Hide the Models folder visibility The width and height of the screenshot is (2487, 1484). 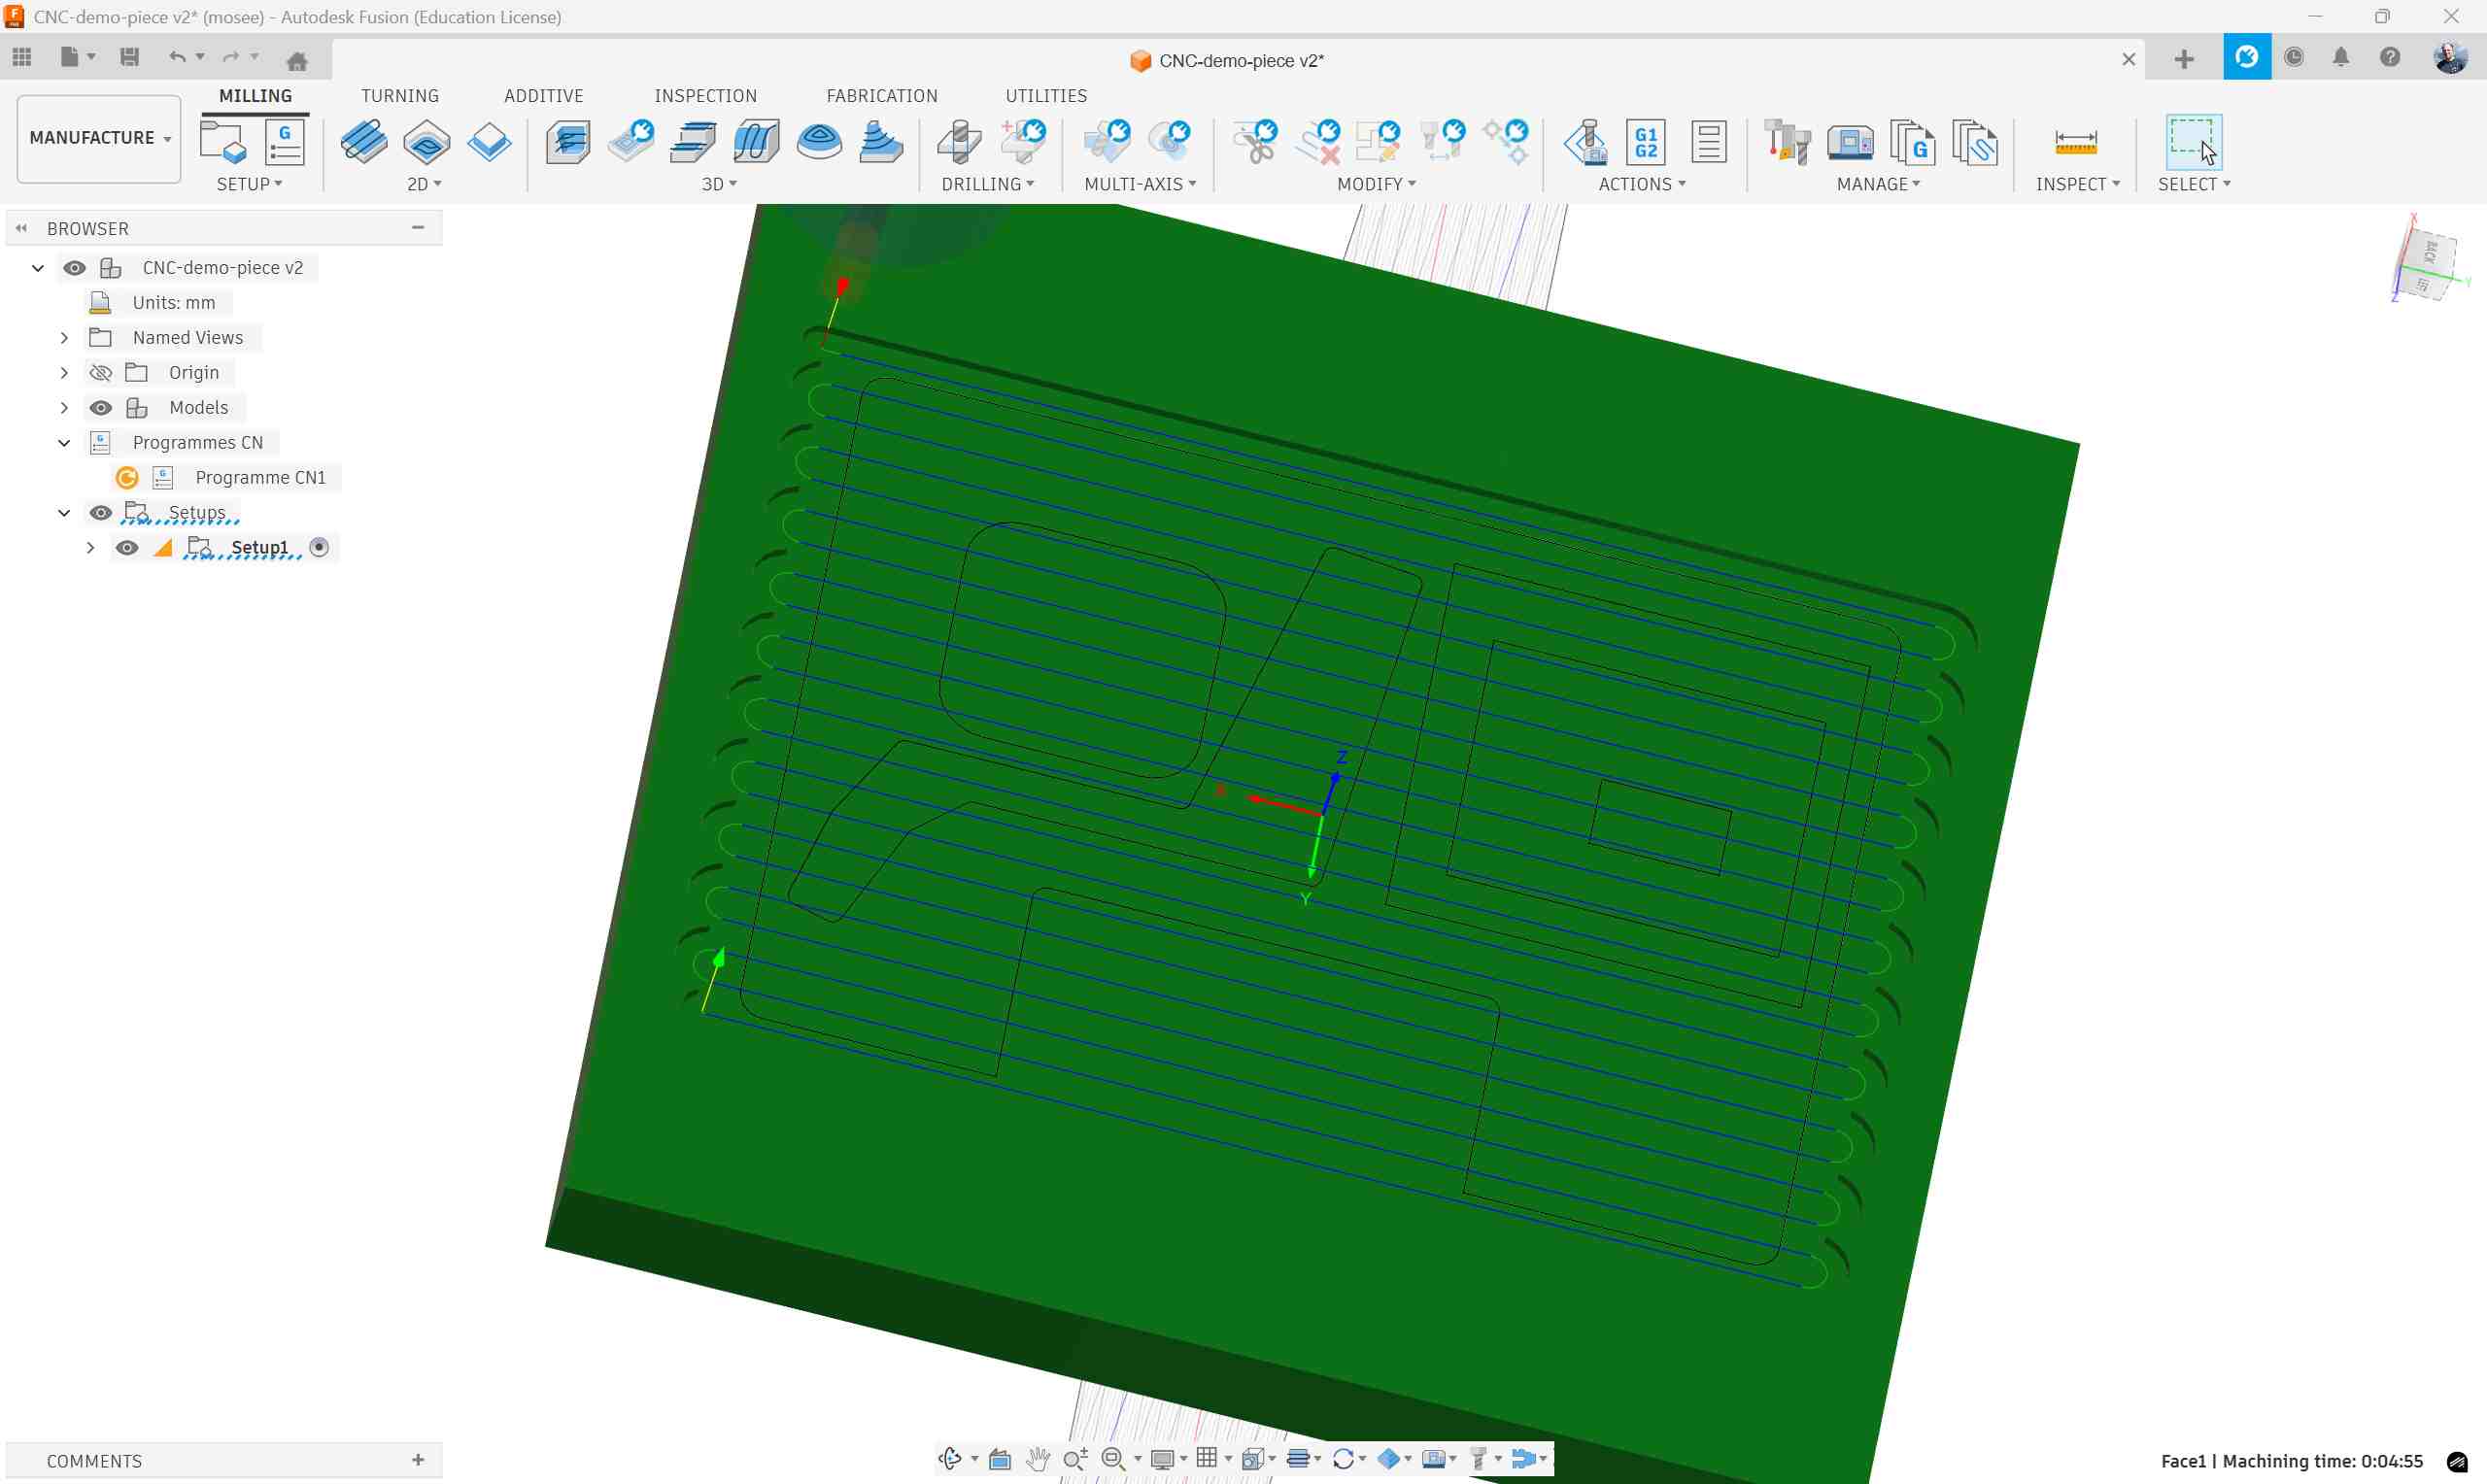(x=101, y=408)
